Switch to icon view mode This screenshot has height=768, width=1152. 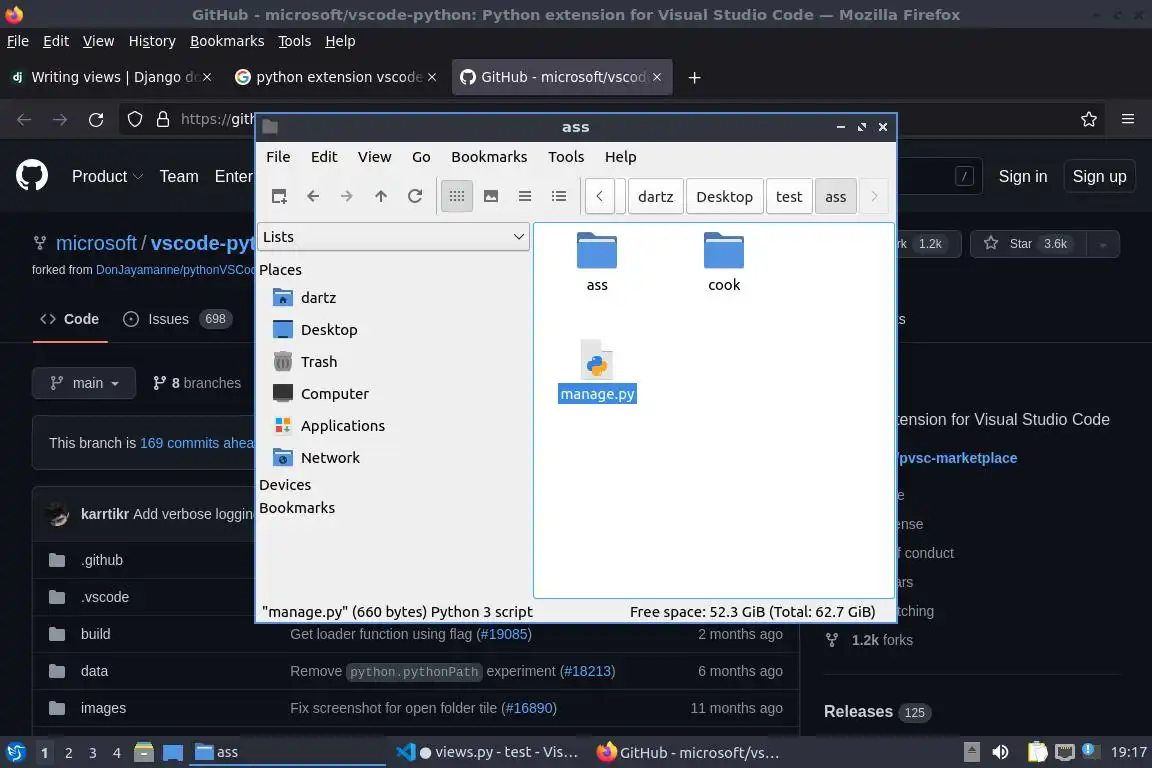click(x=457, y=196)
